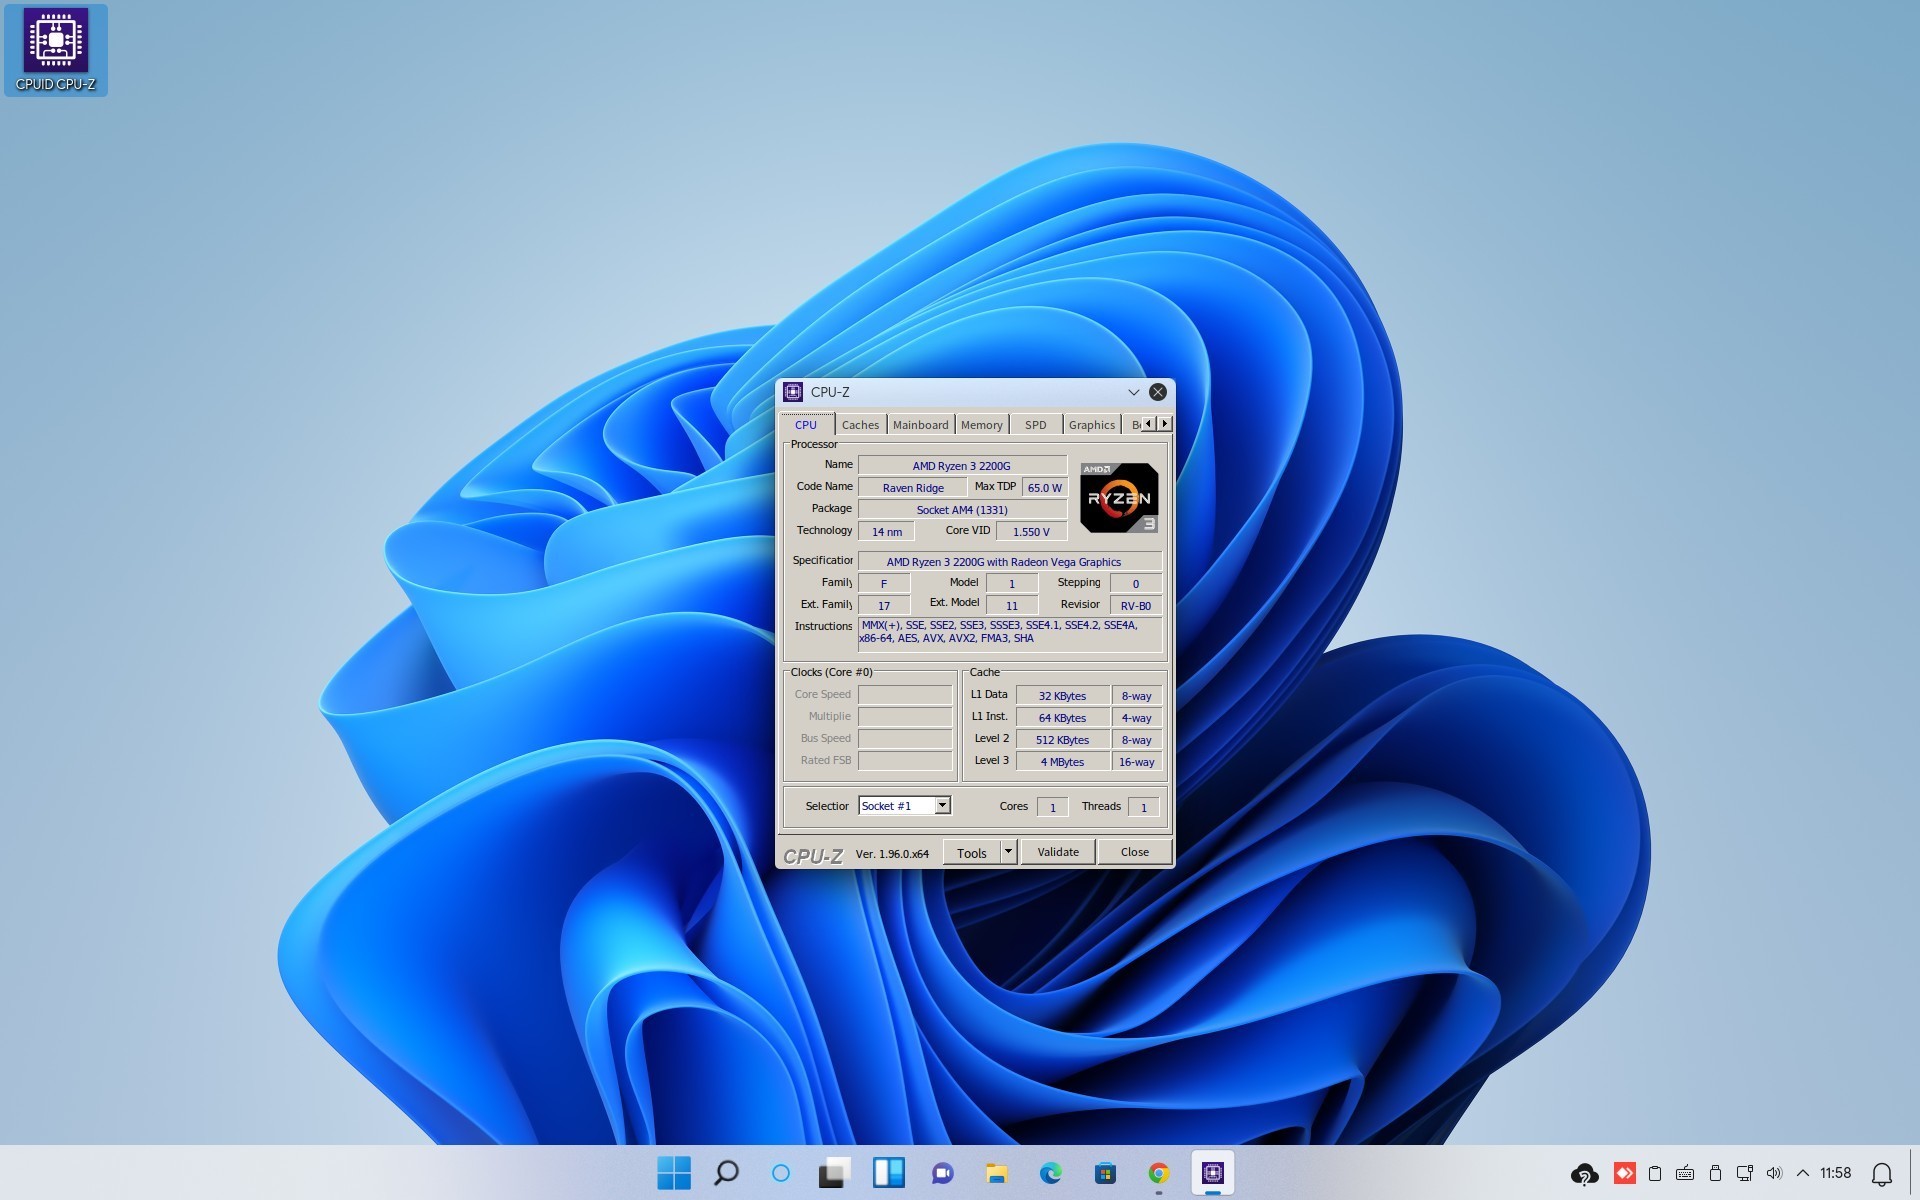Click the L1 Inst. 64 KBytes value
This screenshot has height=1200, width=1920.
click(1063, 718)
